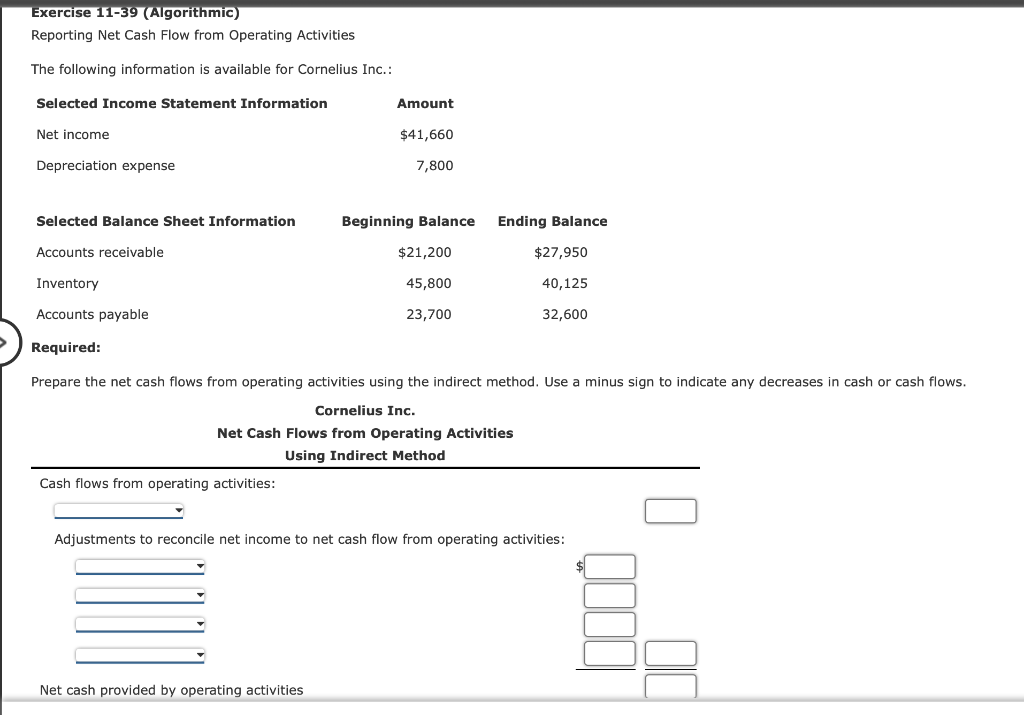
Task: Open the second adjustments dropdown
Action: (x=140, y=595)
